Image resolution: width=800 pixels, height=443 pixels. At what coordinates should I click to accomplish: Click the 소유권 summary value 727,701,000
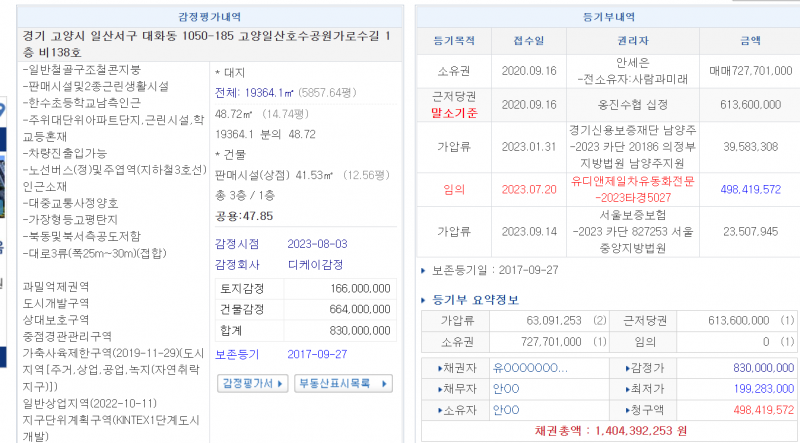pyautogui.click(x=551, y=341)
